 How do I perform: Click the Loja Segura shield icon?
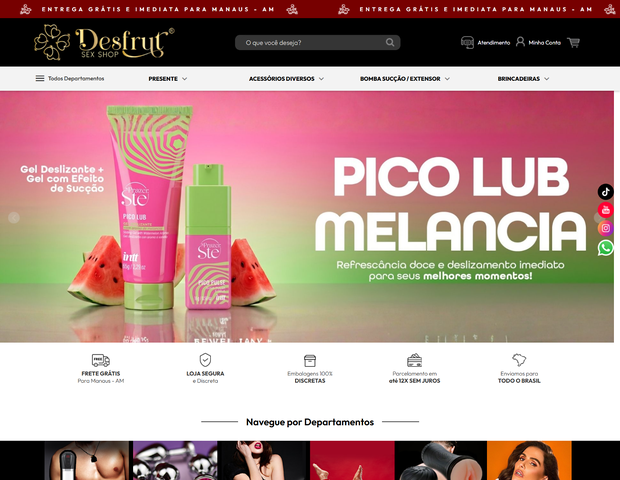coord(205,360)
